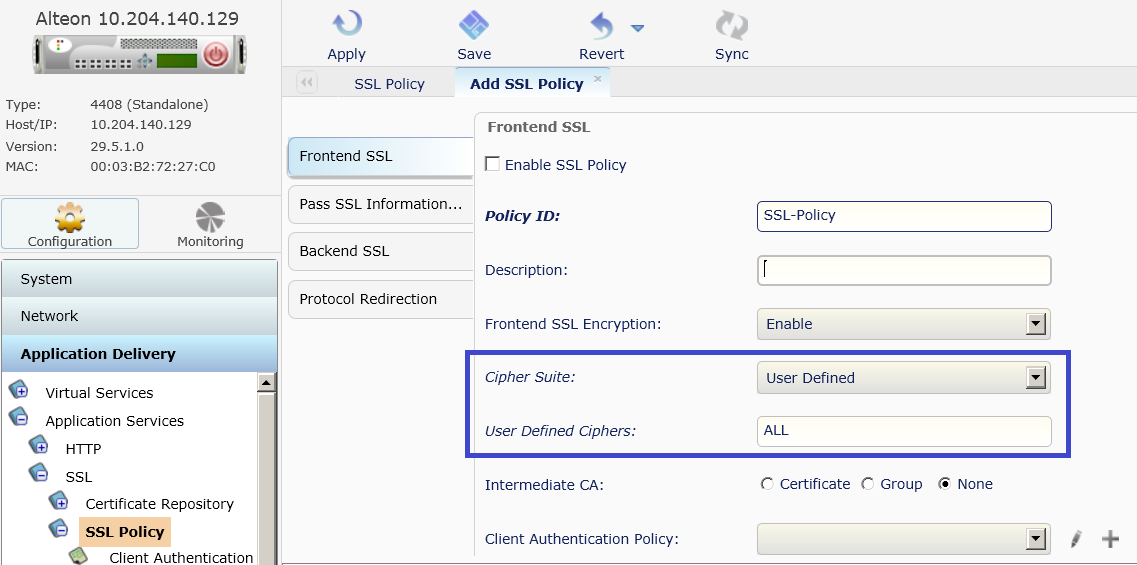Expand the System menu section
1137x565 pixels.
(x=139, y=279)
